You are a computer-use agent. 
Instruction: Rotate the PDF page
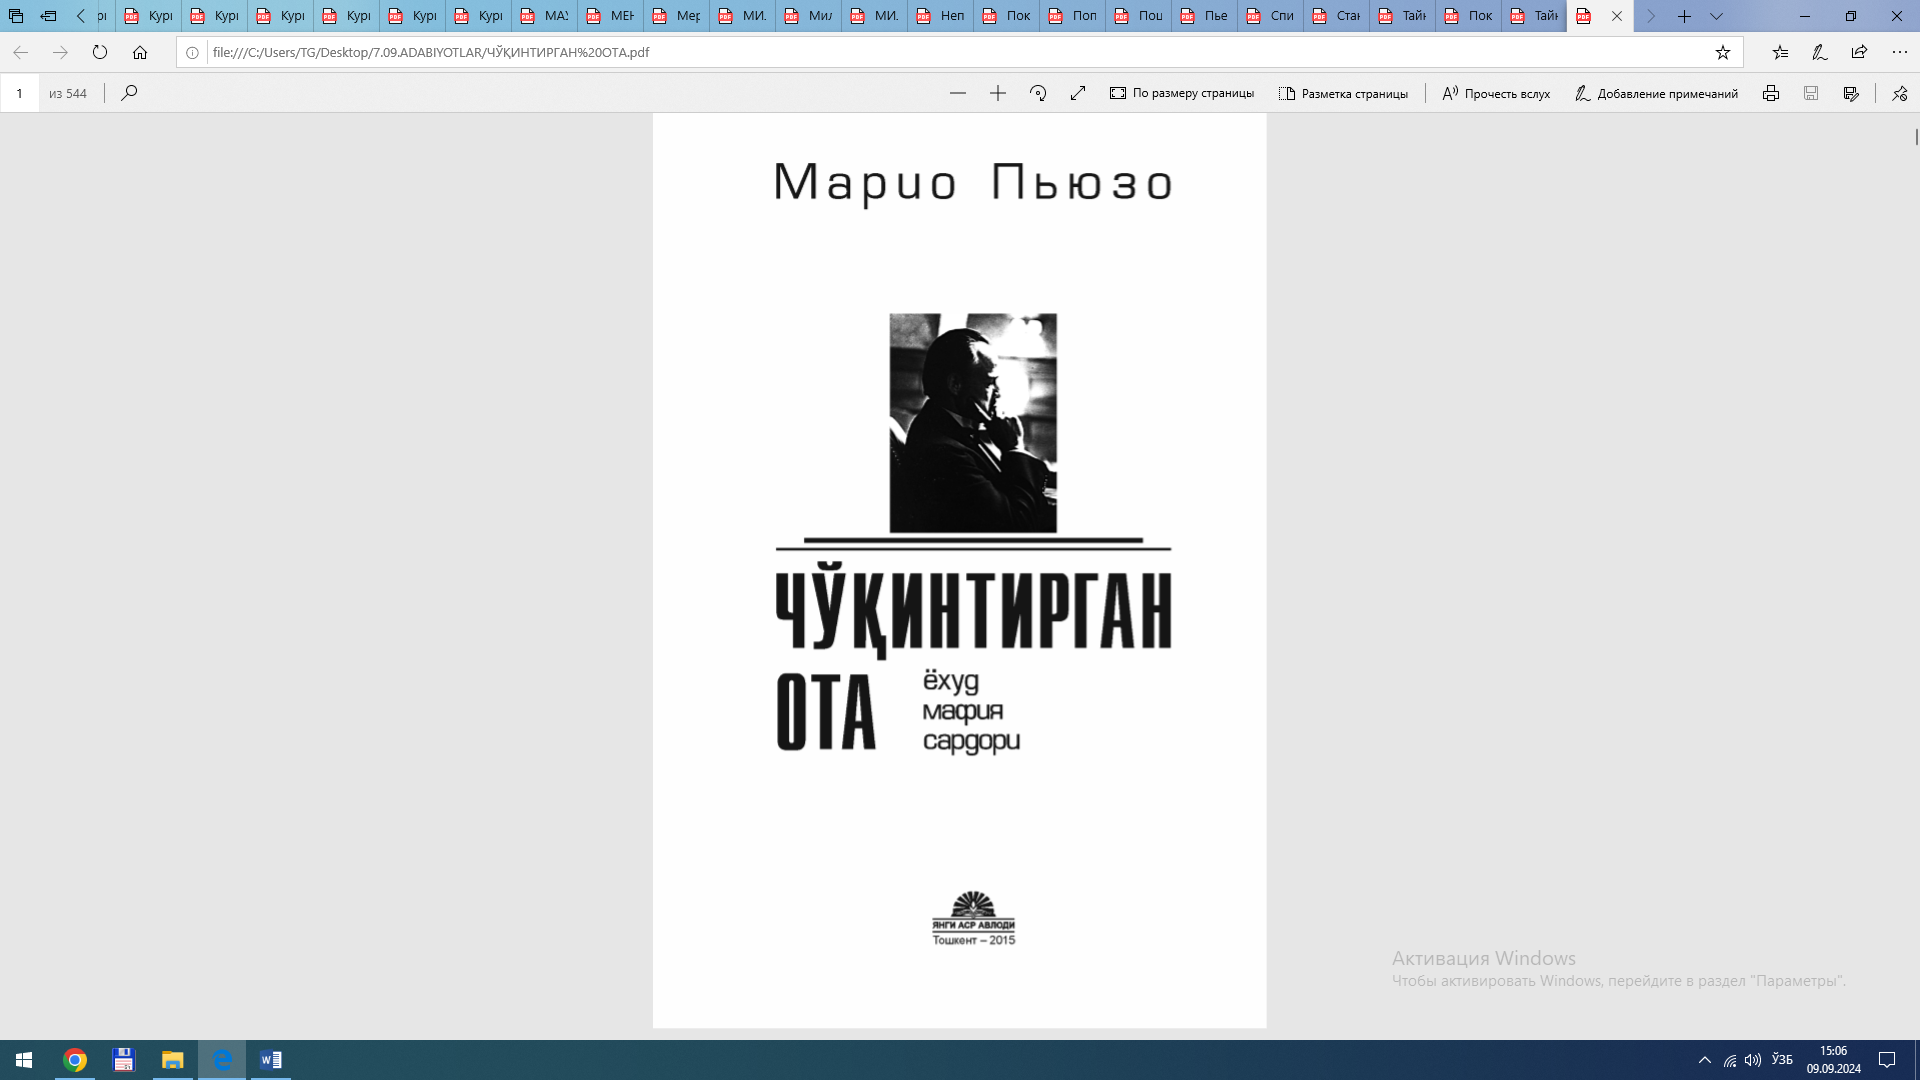(1038, 93)
